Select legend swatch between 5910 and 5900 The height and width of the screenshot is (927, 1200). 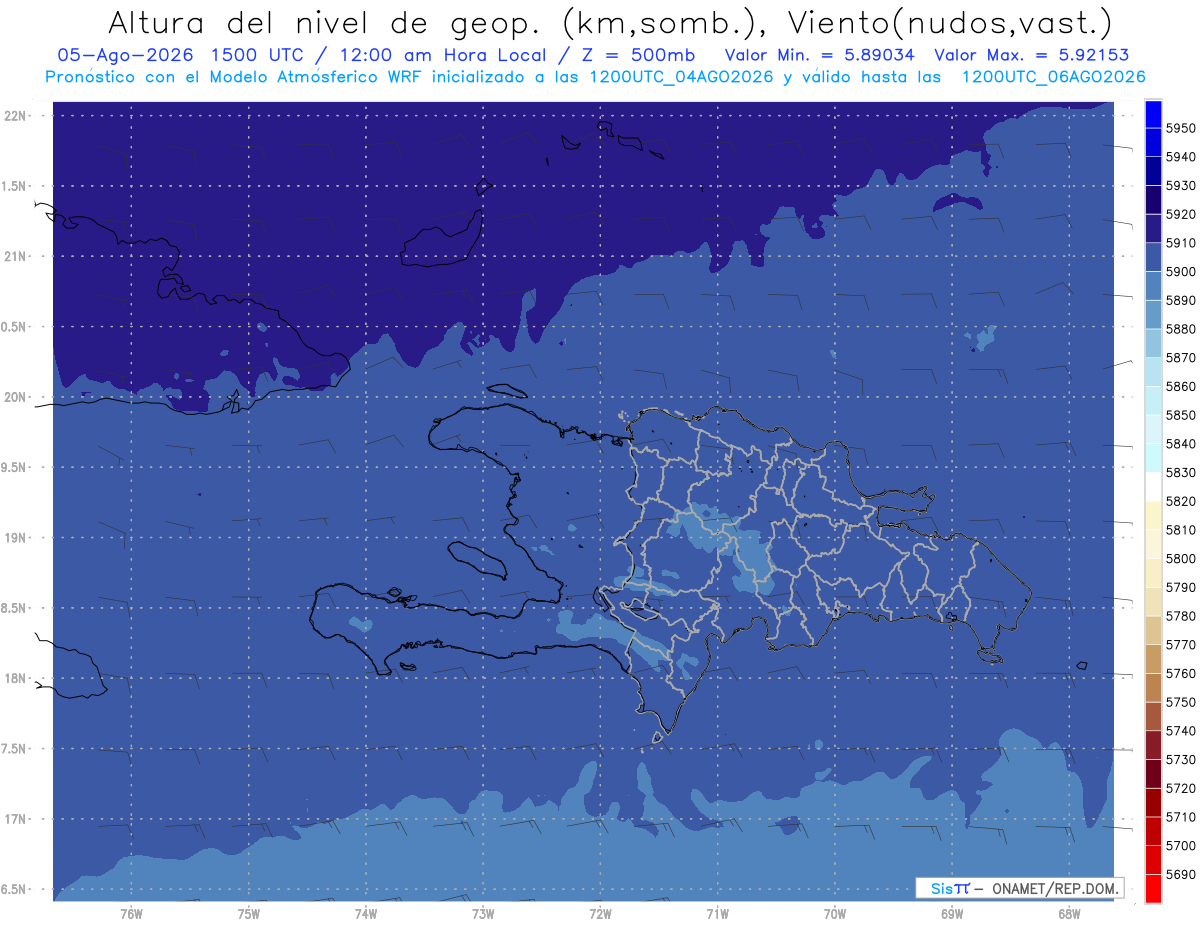point(1153,258)
